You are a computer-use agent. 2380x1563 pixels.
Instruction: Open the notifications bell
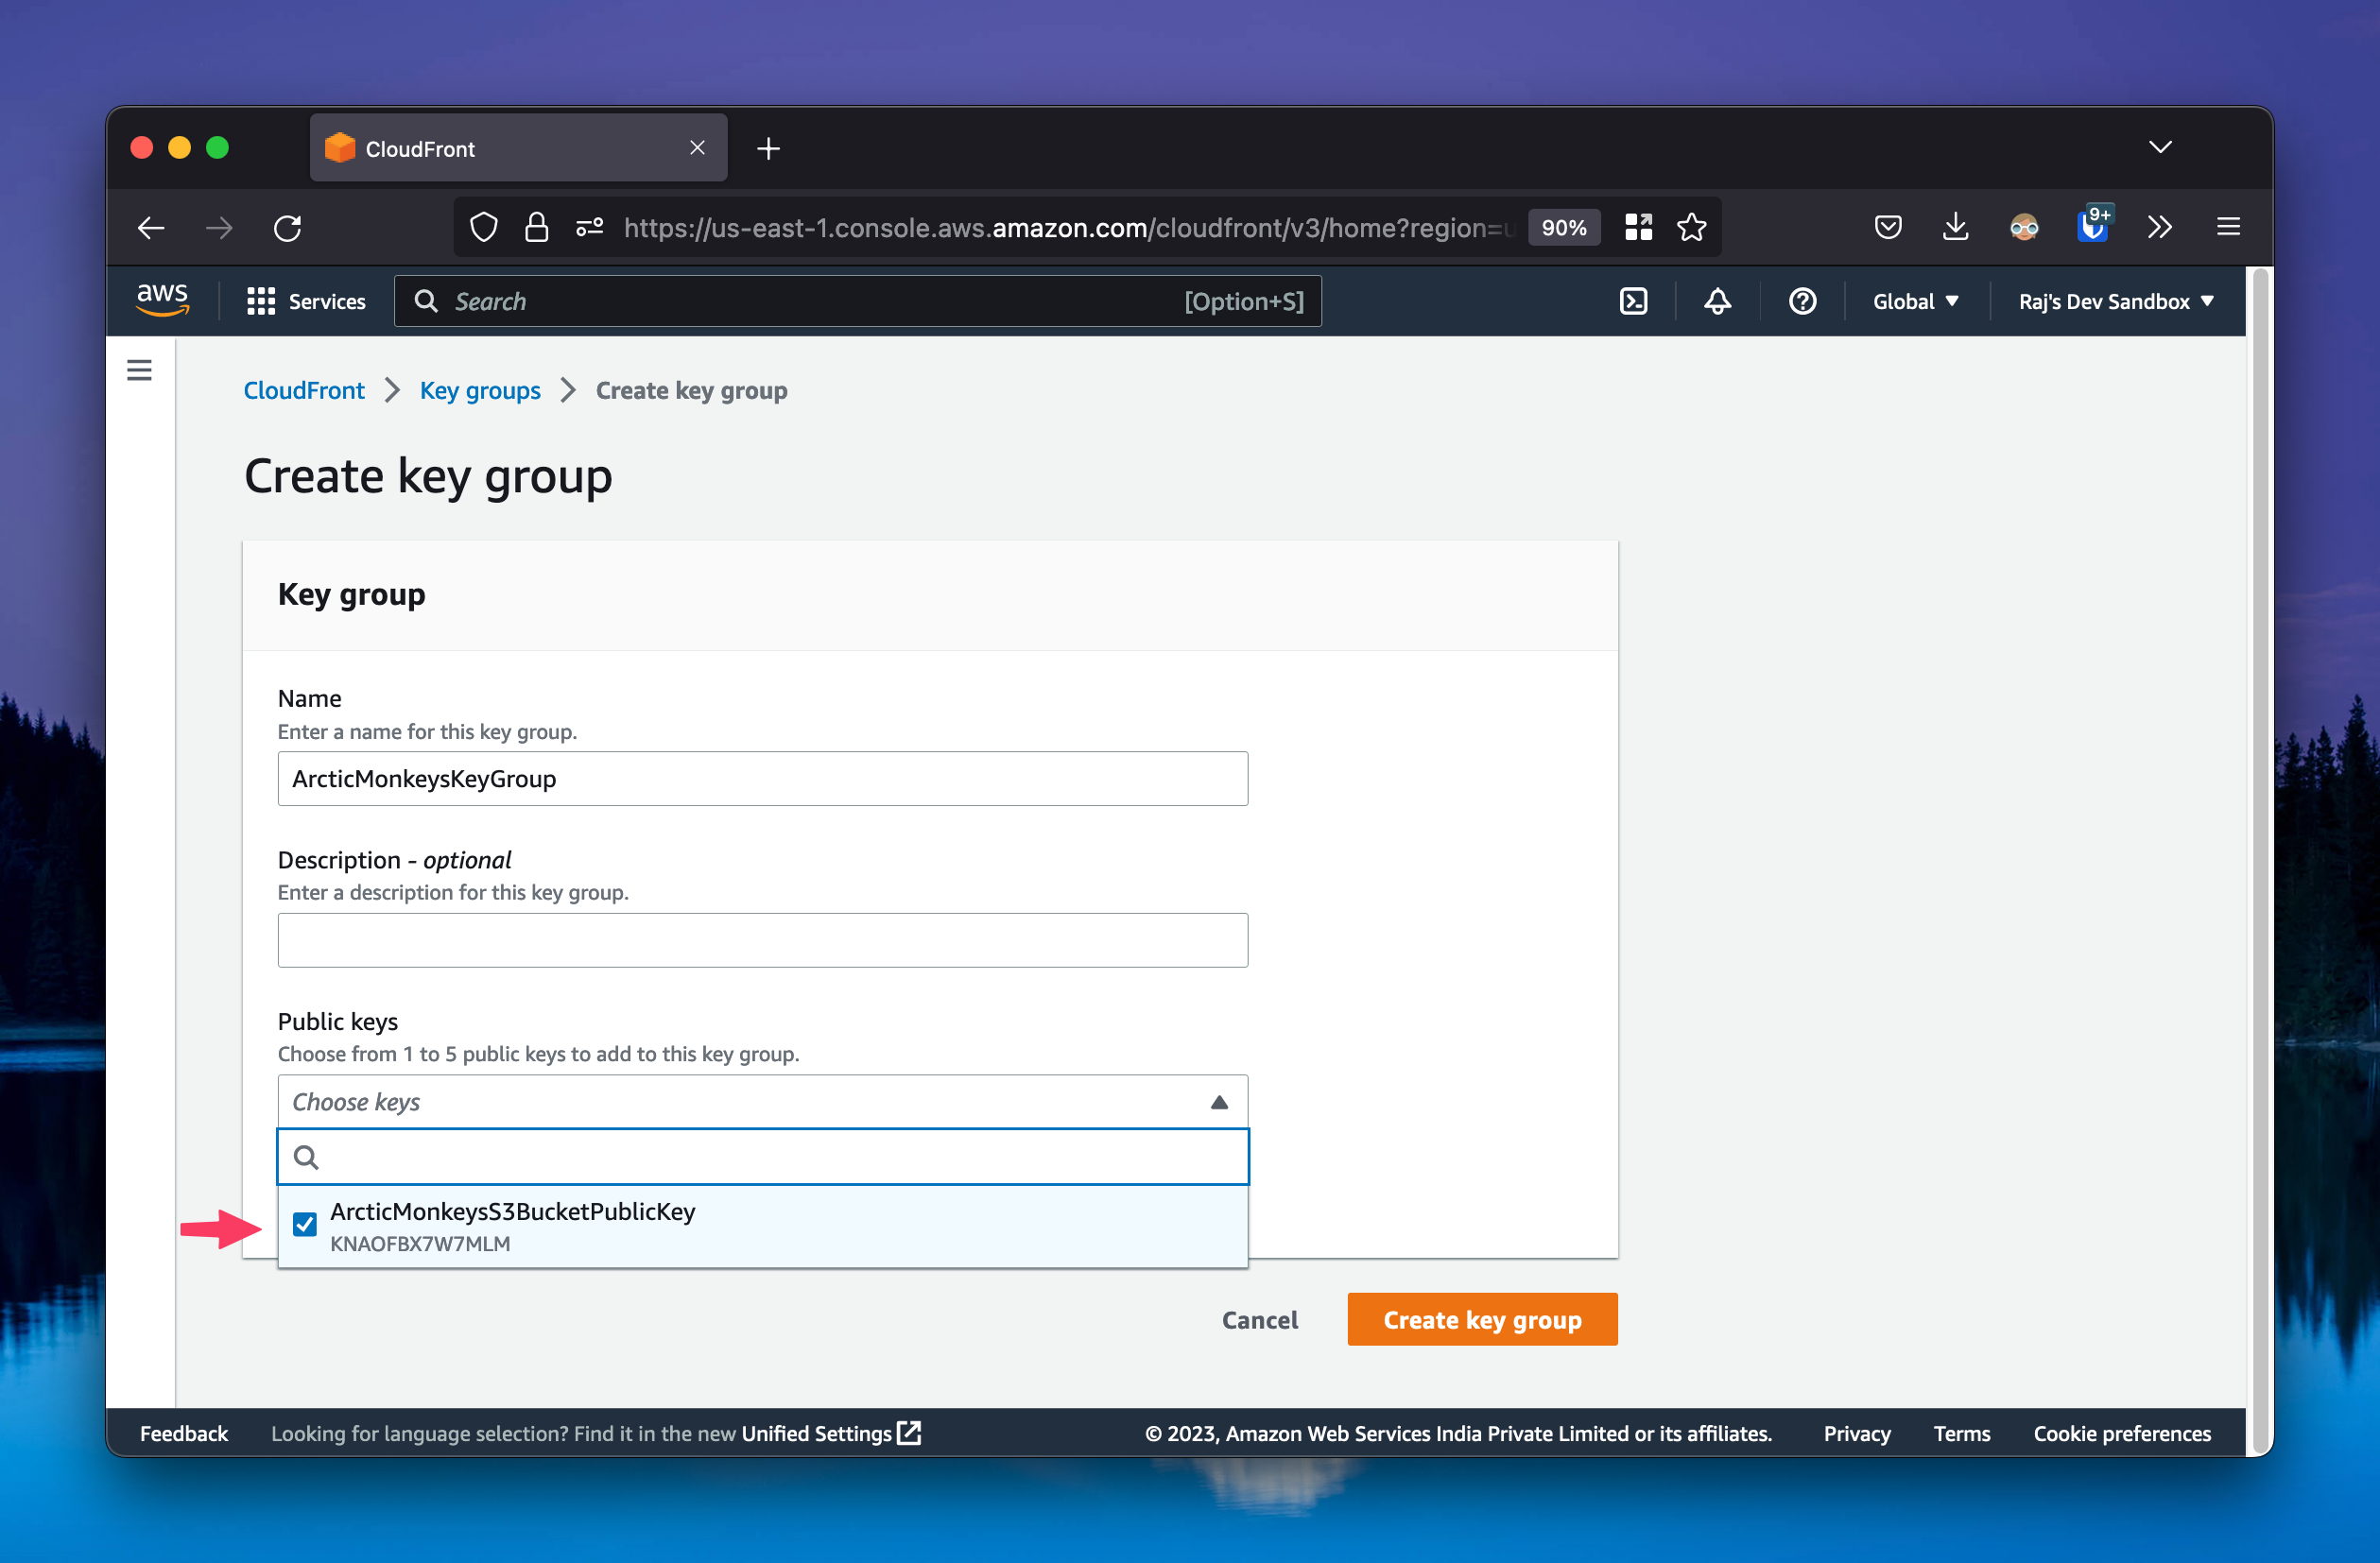tap(1717, 301)
